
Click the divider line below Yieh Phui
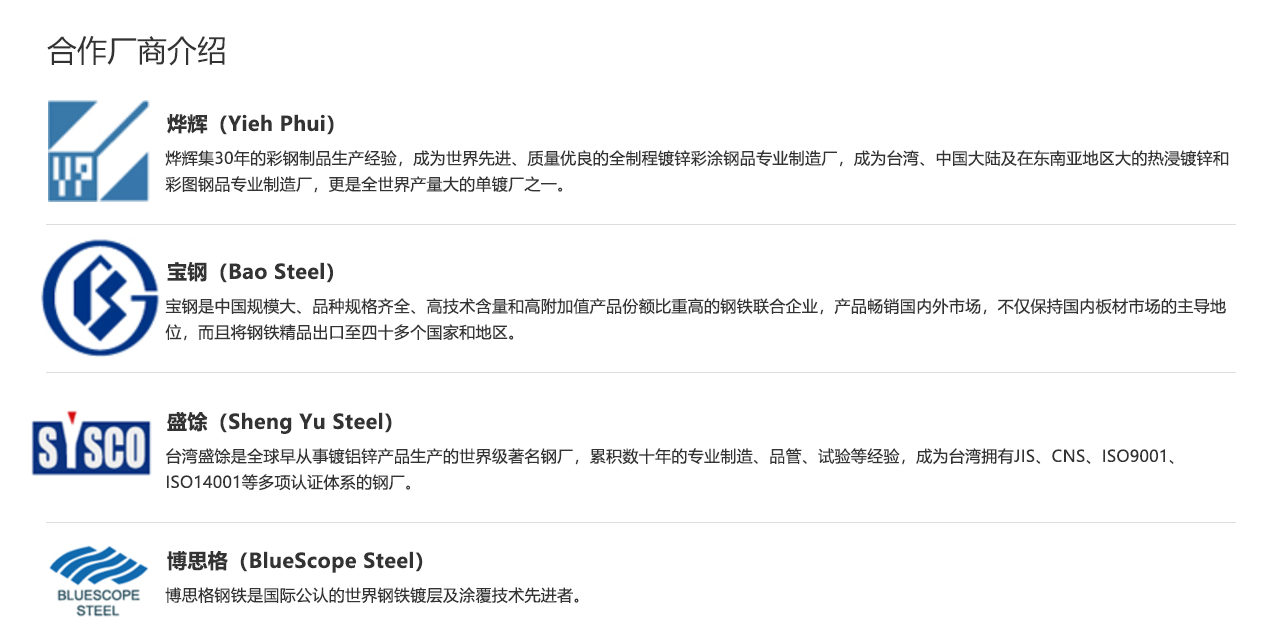pyautogui.click(x=640, y=225)
